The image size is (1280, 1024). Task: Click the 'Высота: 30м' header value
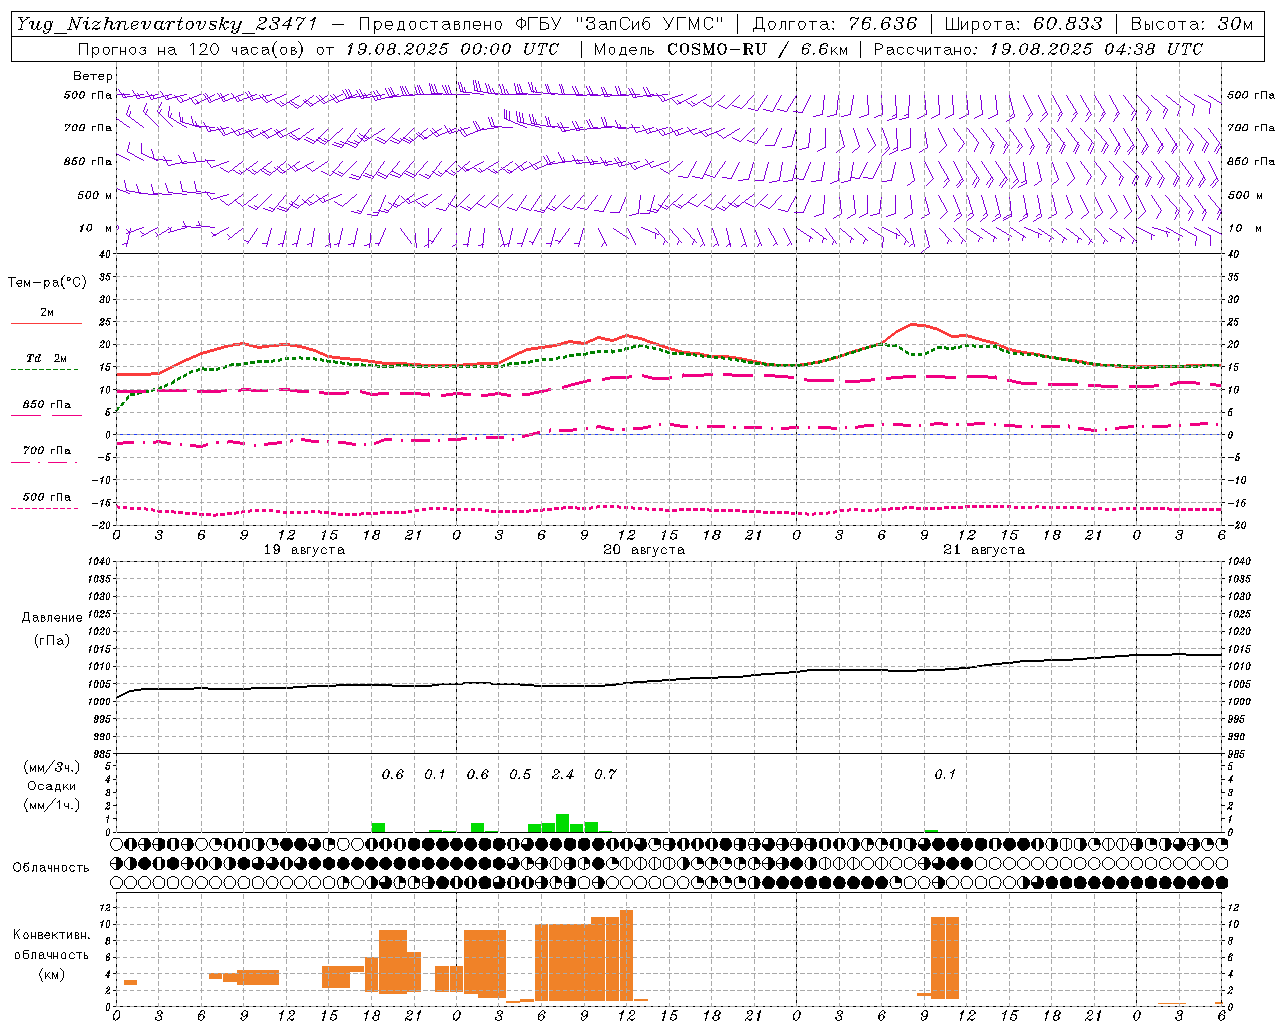coord(1192,24)
